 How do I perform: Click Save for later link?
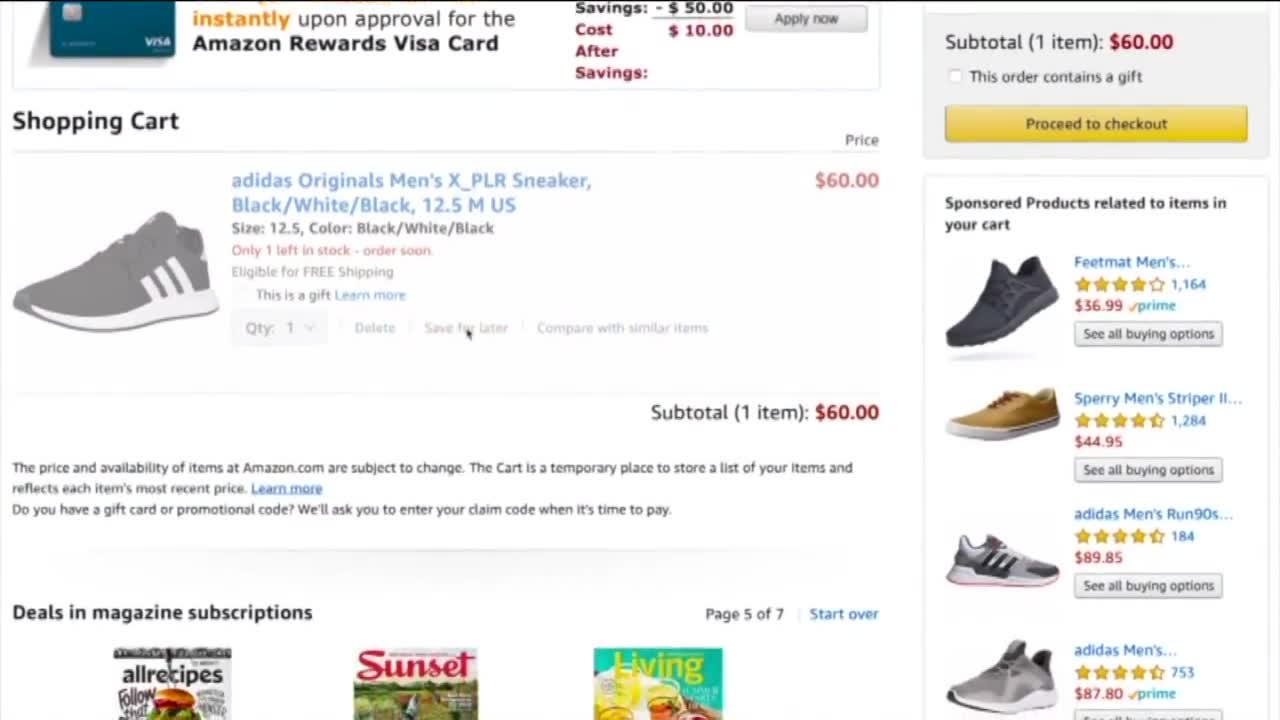pos(466,328)
